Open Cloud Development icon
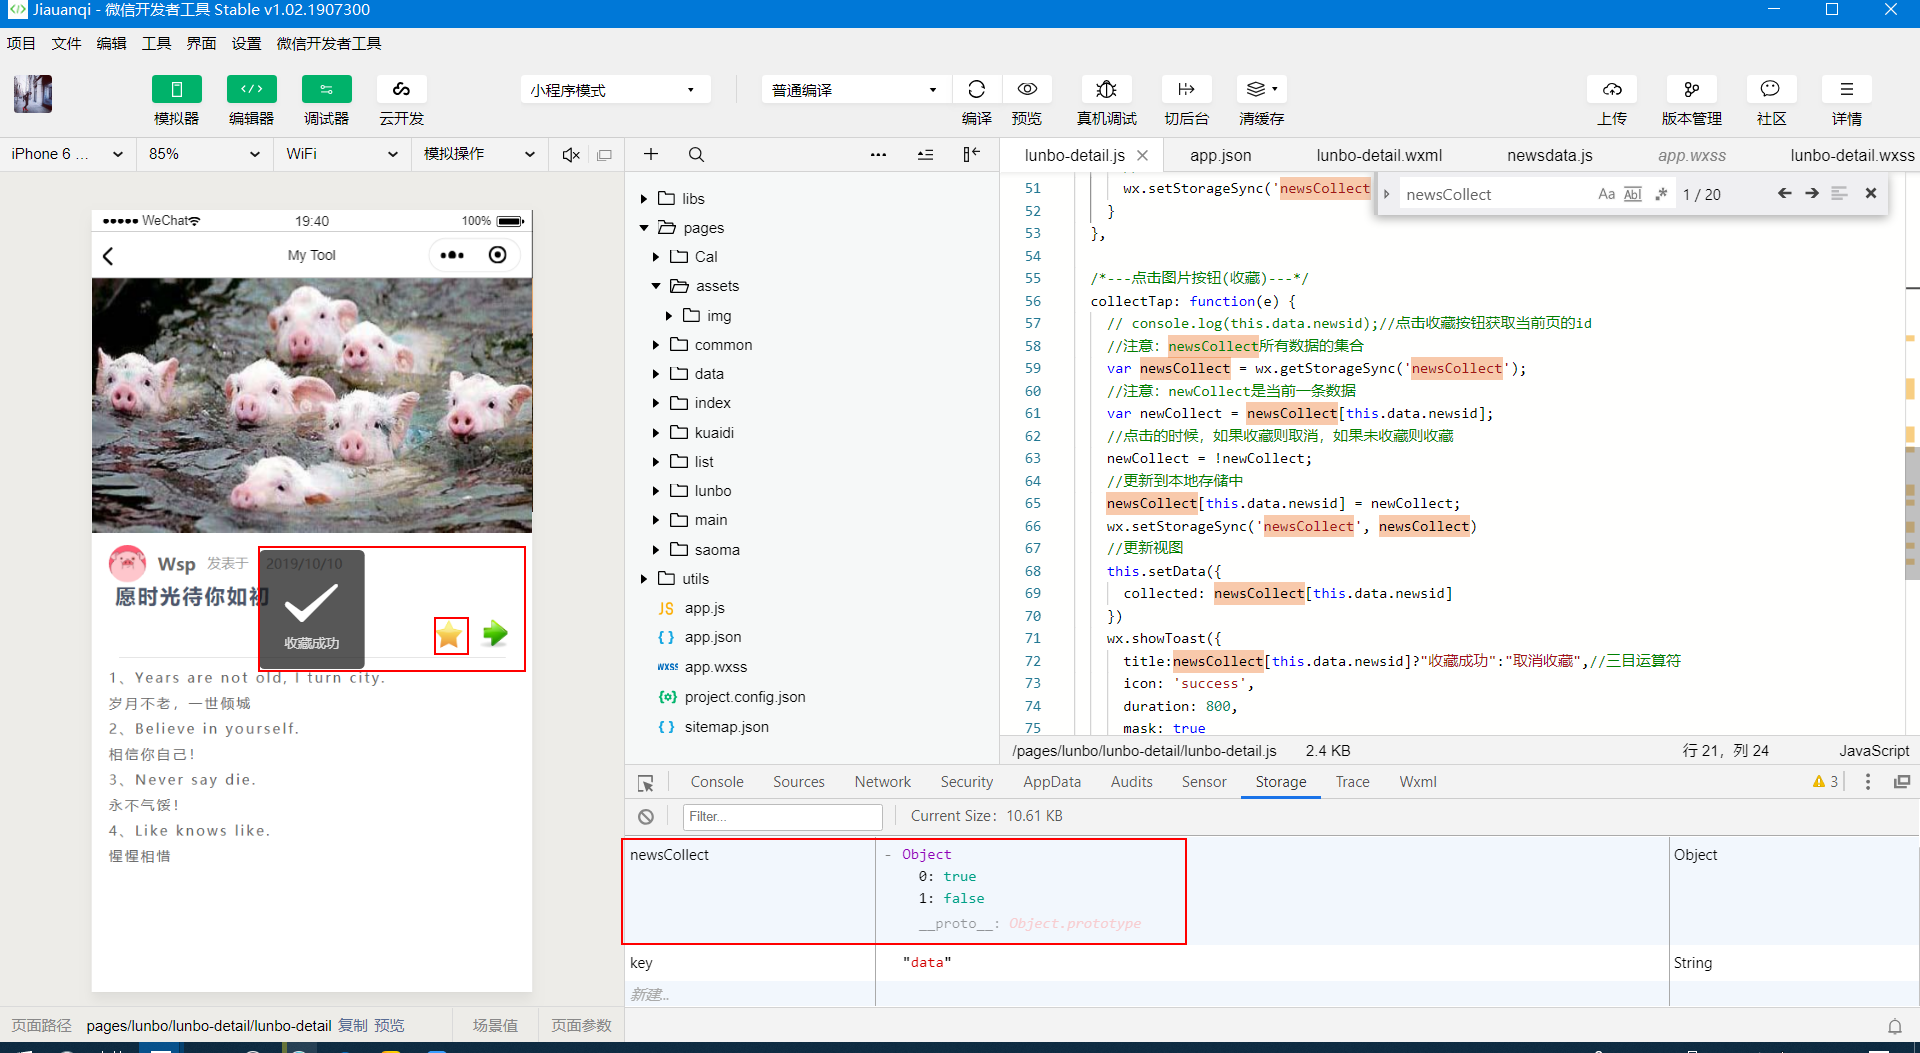The width and height of the screenshot is (1920, 1053). click(x=402, y=89)
